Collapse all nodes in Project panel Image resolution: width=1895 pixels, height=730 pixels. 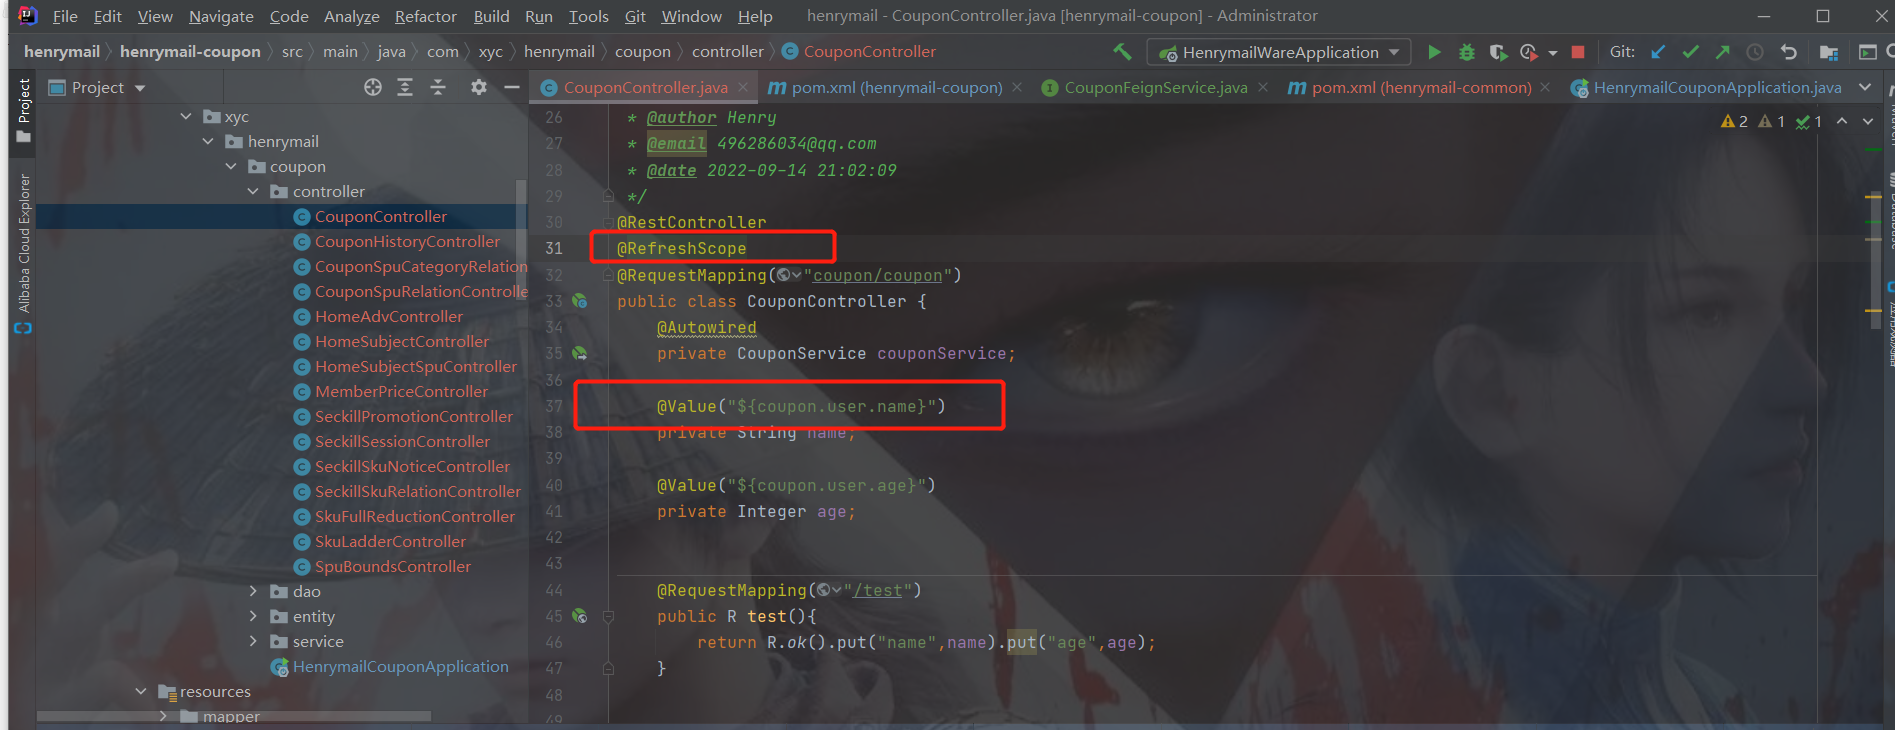[438, 88]
